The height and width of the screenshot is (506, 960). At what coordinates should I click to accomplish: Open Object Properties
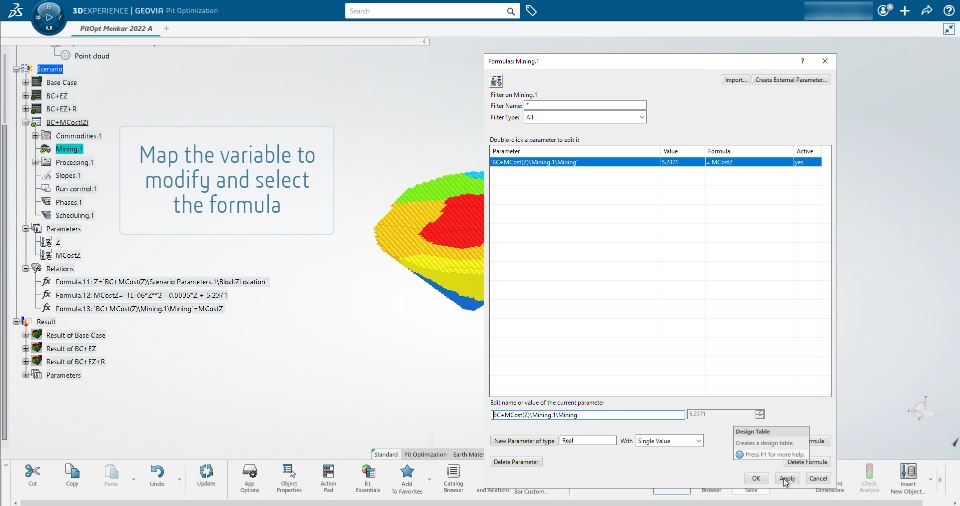pos(289,478)
